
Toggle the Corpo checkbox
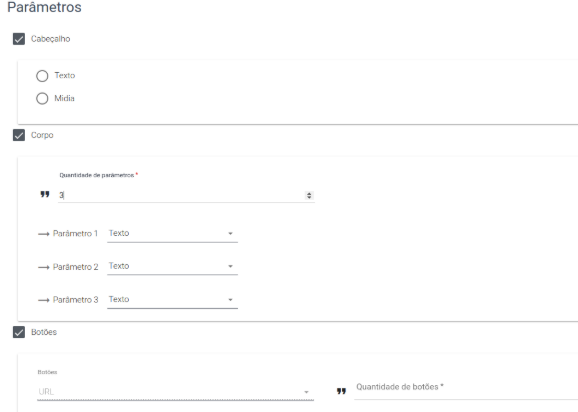[x=19, y=135]
